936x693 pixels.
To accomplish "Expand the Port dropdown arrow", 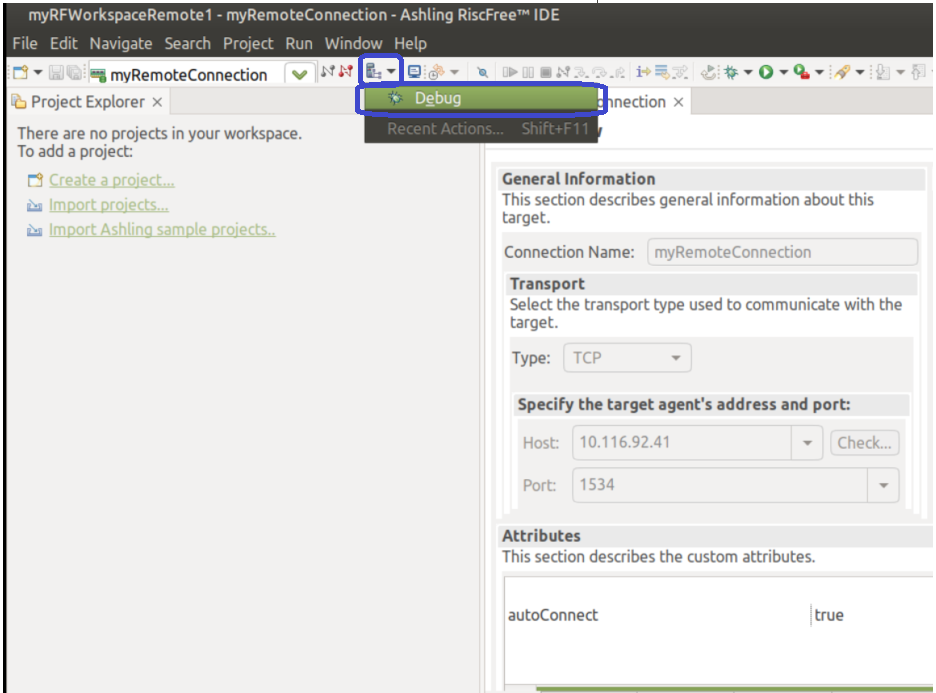I will [x=883, y=485].
